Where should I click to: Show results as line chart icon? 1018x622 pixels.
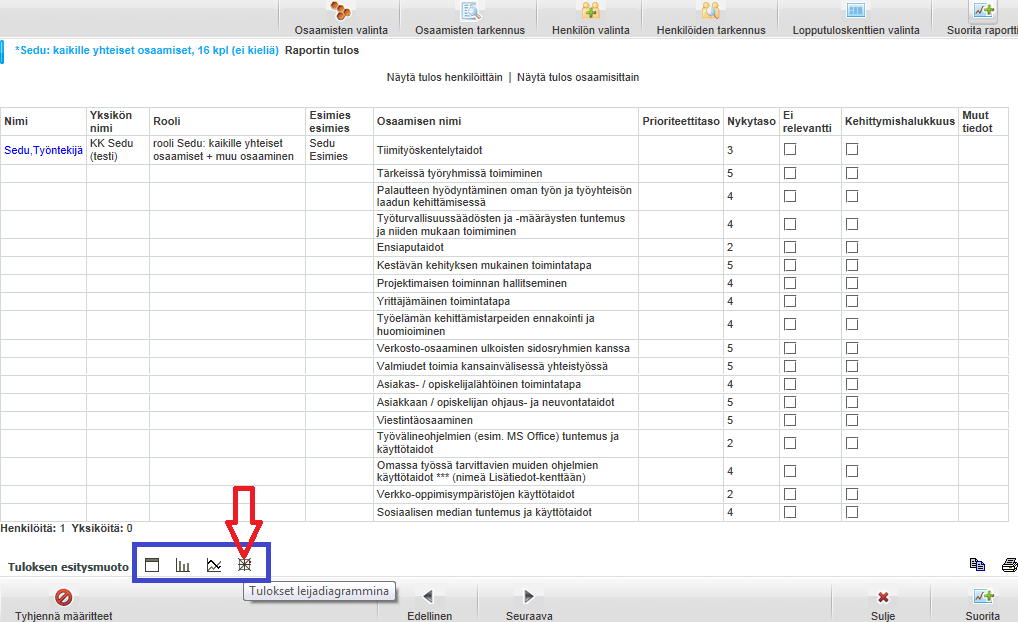click(214, 565)
